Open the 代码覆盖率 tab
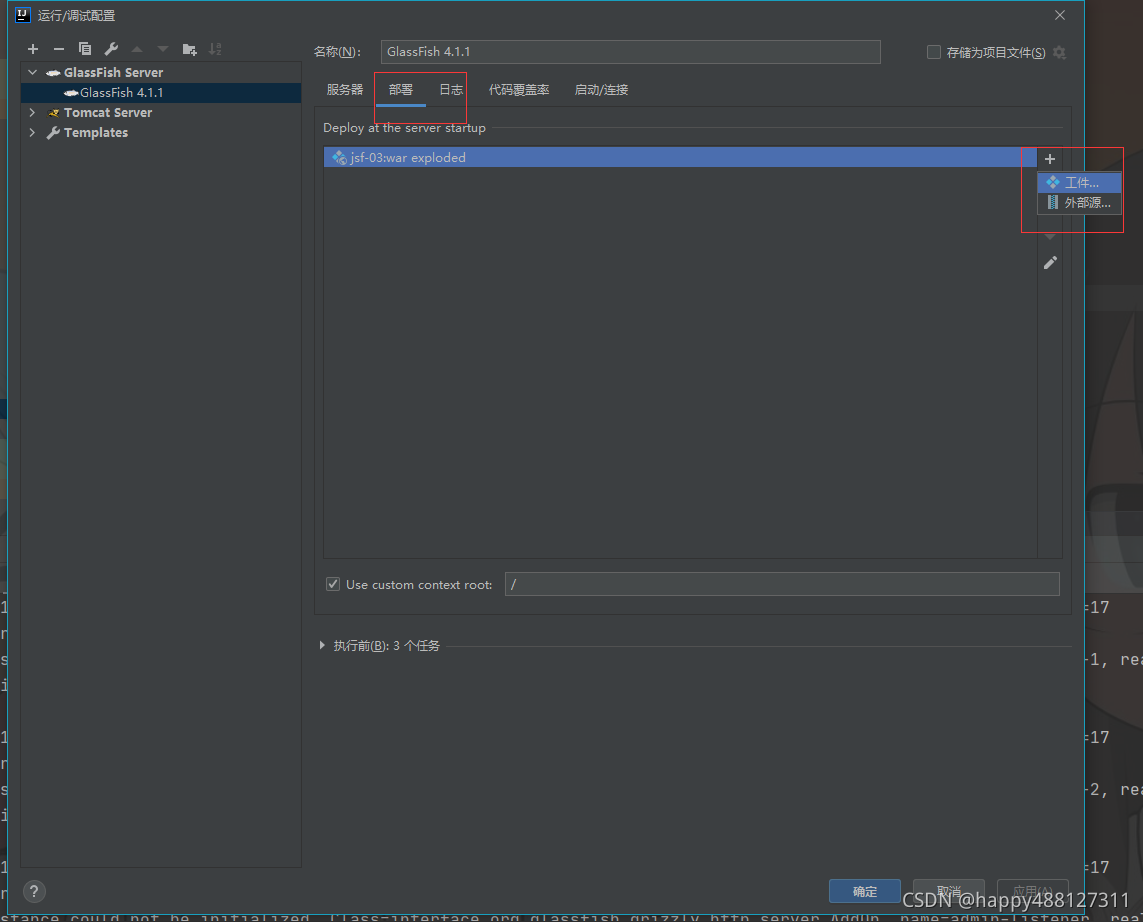The image size is (1143, 922). (x=519, y=90)
